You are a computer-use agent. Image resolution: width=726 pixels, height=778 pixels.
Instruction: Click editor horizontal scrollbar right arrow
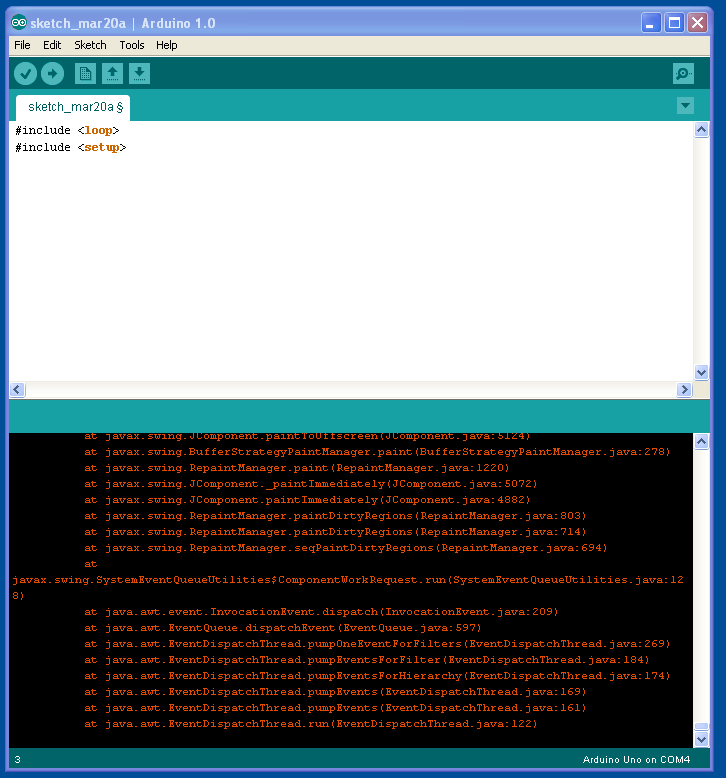[684, 389]
